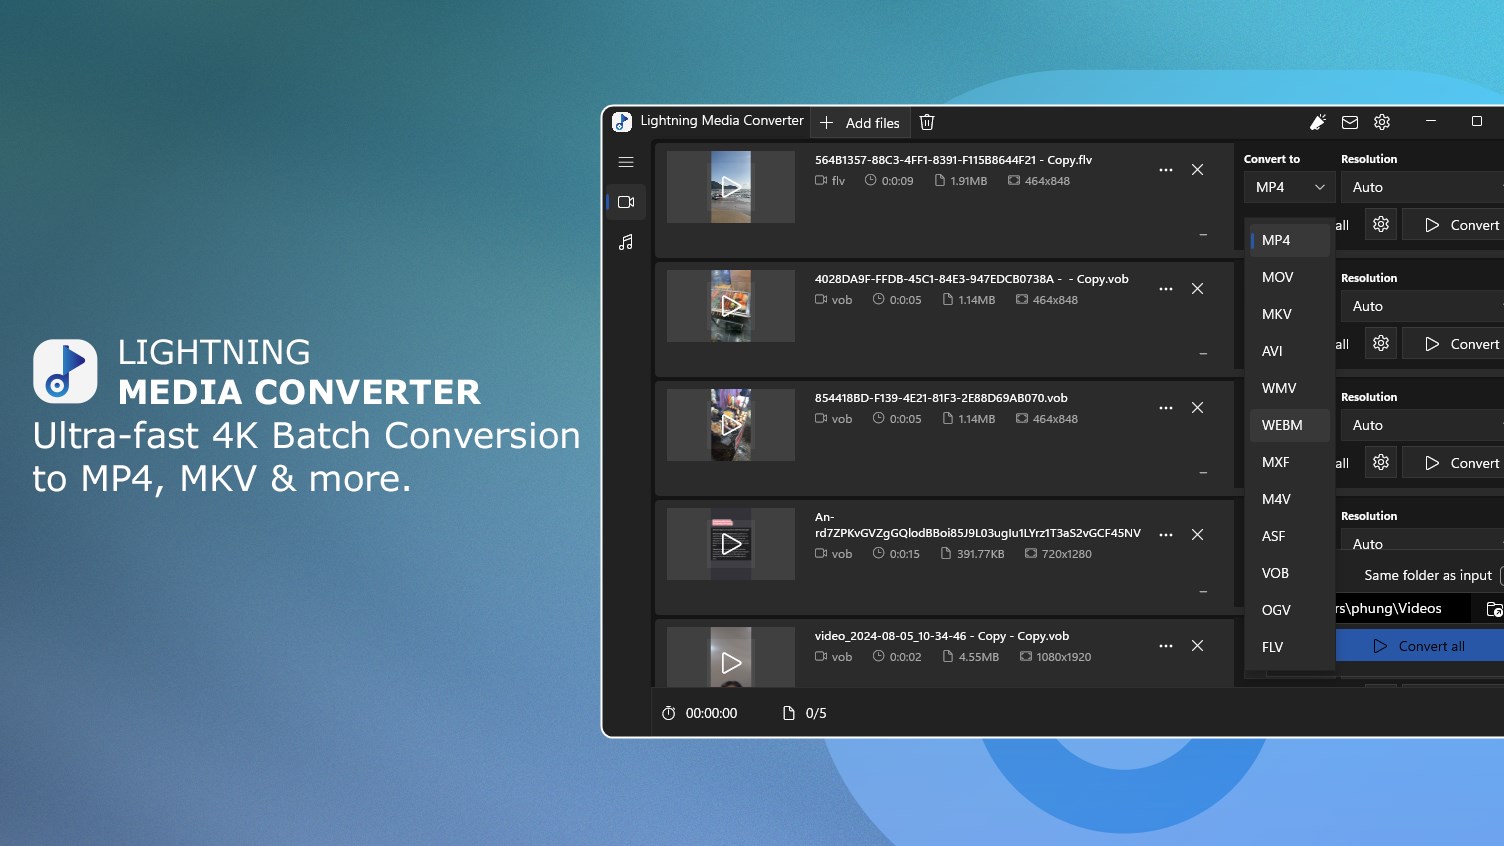Pick WMV from the format list

coord(1289,388)
